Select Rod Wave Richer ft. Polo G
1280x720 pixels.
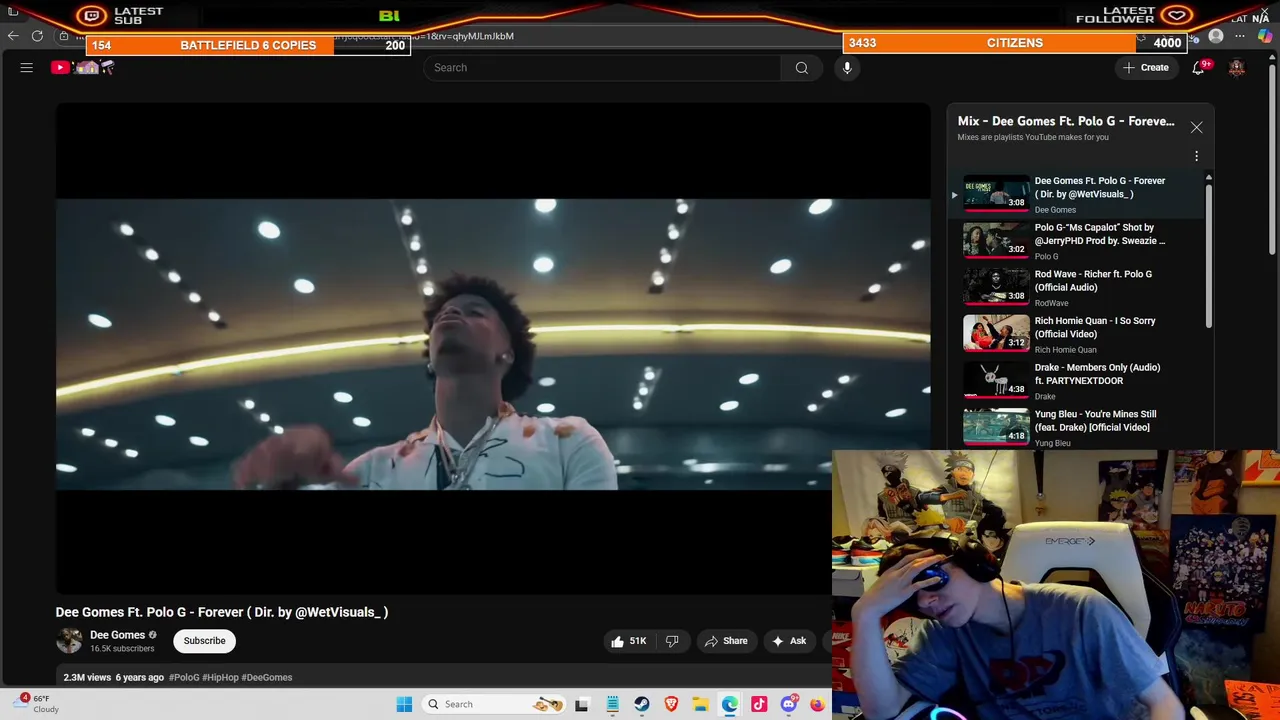coord(1084,287)
